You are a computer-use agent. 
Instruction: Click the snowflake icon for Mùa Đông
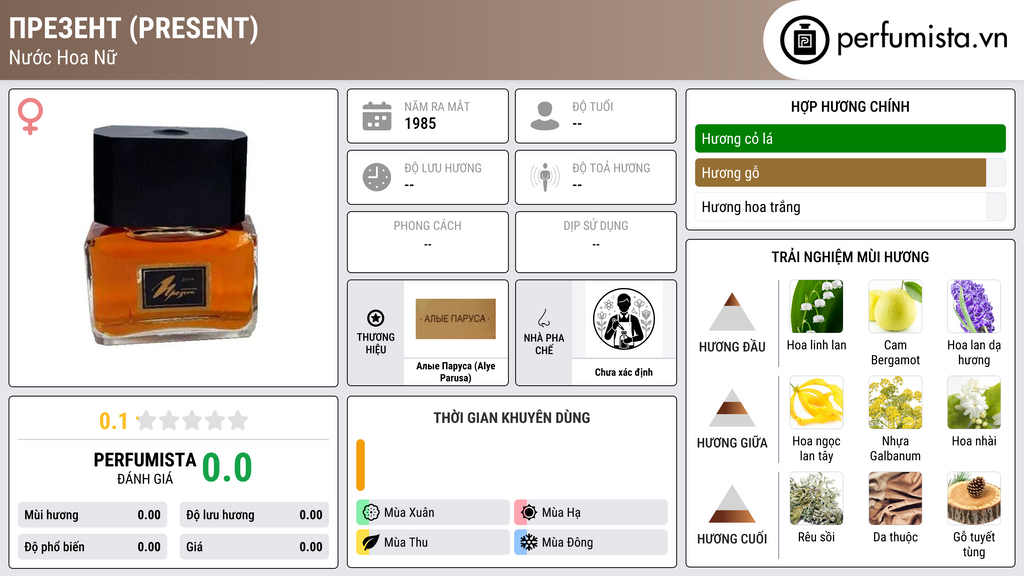pyautogui.click(x=529, y=542)
